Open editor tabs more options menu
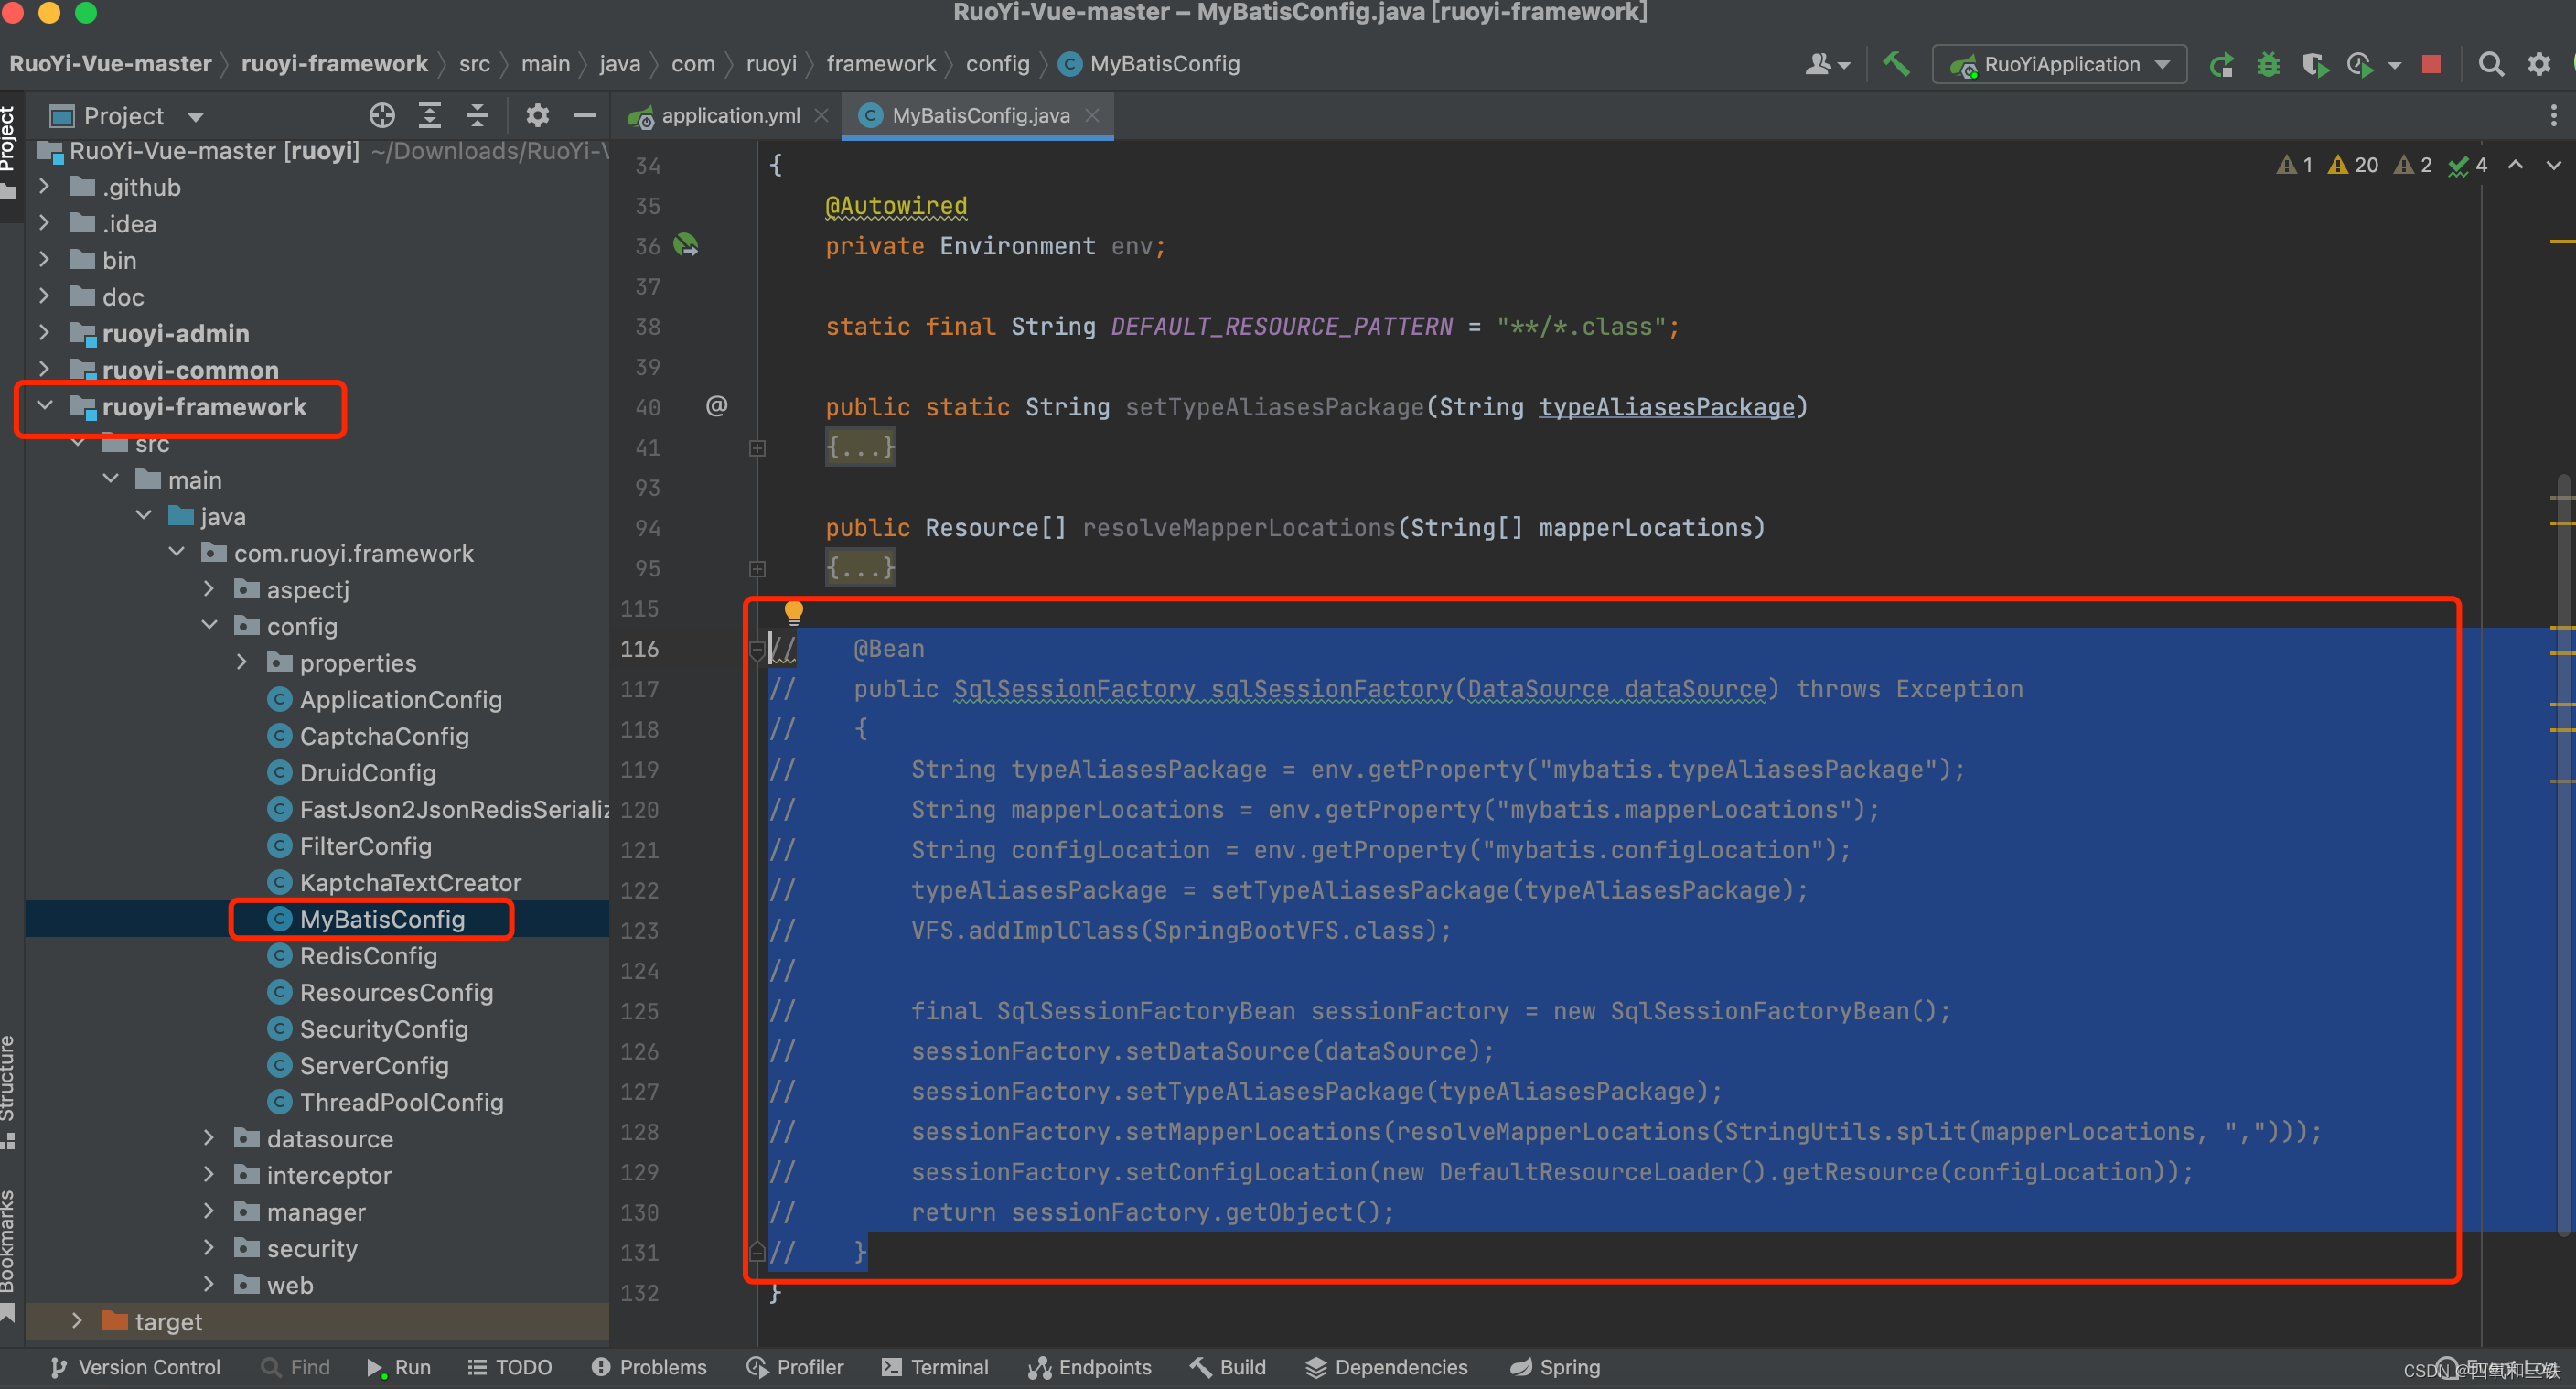The width and height of the screenshot is (2576, 1389). tap(2553, 116)
